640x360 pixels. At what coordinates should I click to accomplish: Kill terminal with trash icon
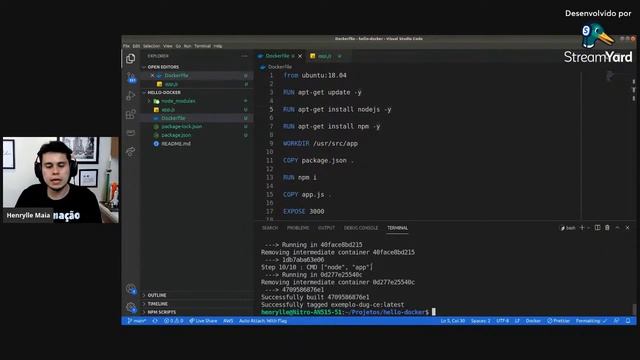[x=607, y=228]
